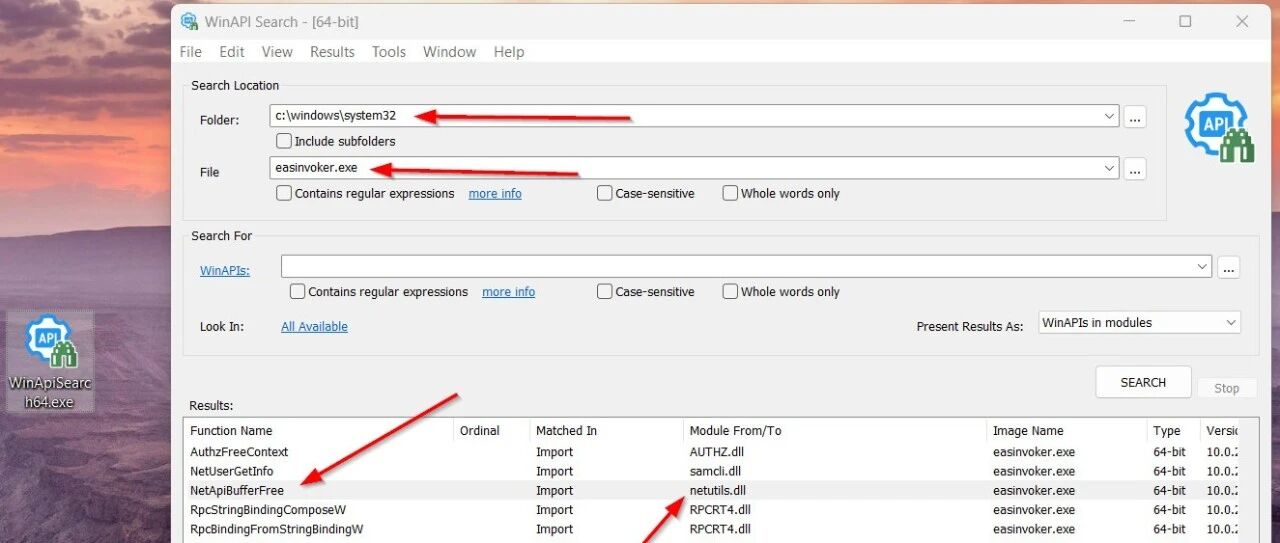Click Import in AuthzFreeContext row

tap(554, 452)
